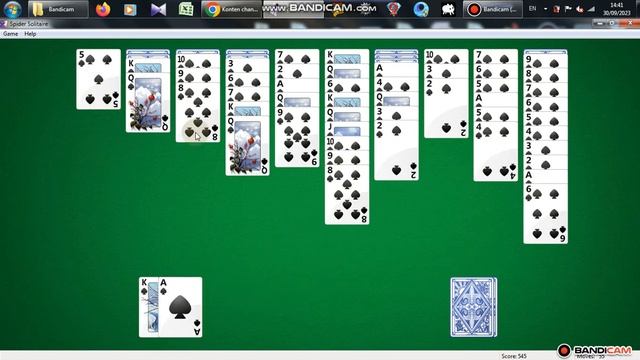
Task: Select the bottom 6 of spades in the rightmost column
Action: 546,213
